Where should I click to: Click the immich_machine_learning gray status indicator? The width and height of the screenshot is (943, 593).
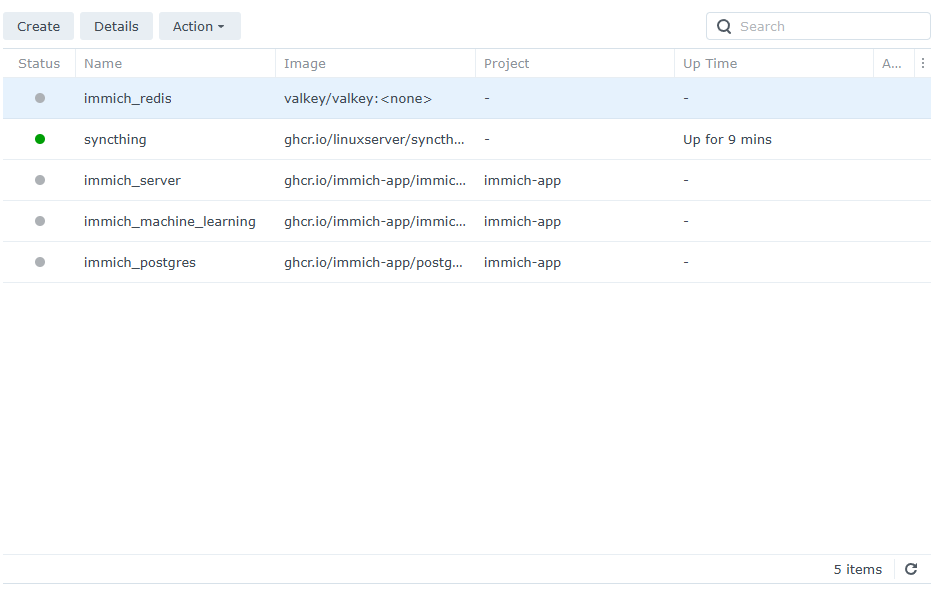click(40, 221)
